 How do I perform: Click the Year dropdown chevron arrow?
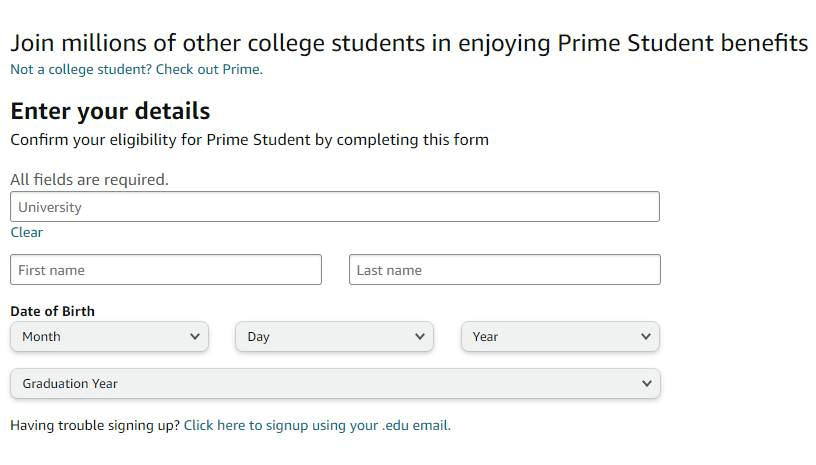646,337
